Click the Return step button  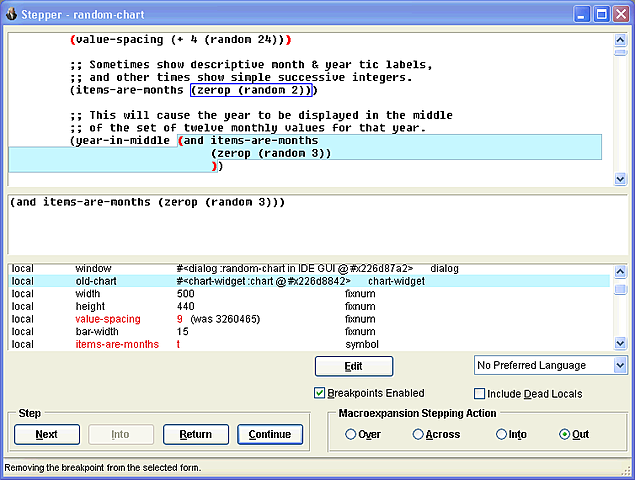[x=196, y=434]
